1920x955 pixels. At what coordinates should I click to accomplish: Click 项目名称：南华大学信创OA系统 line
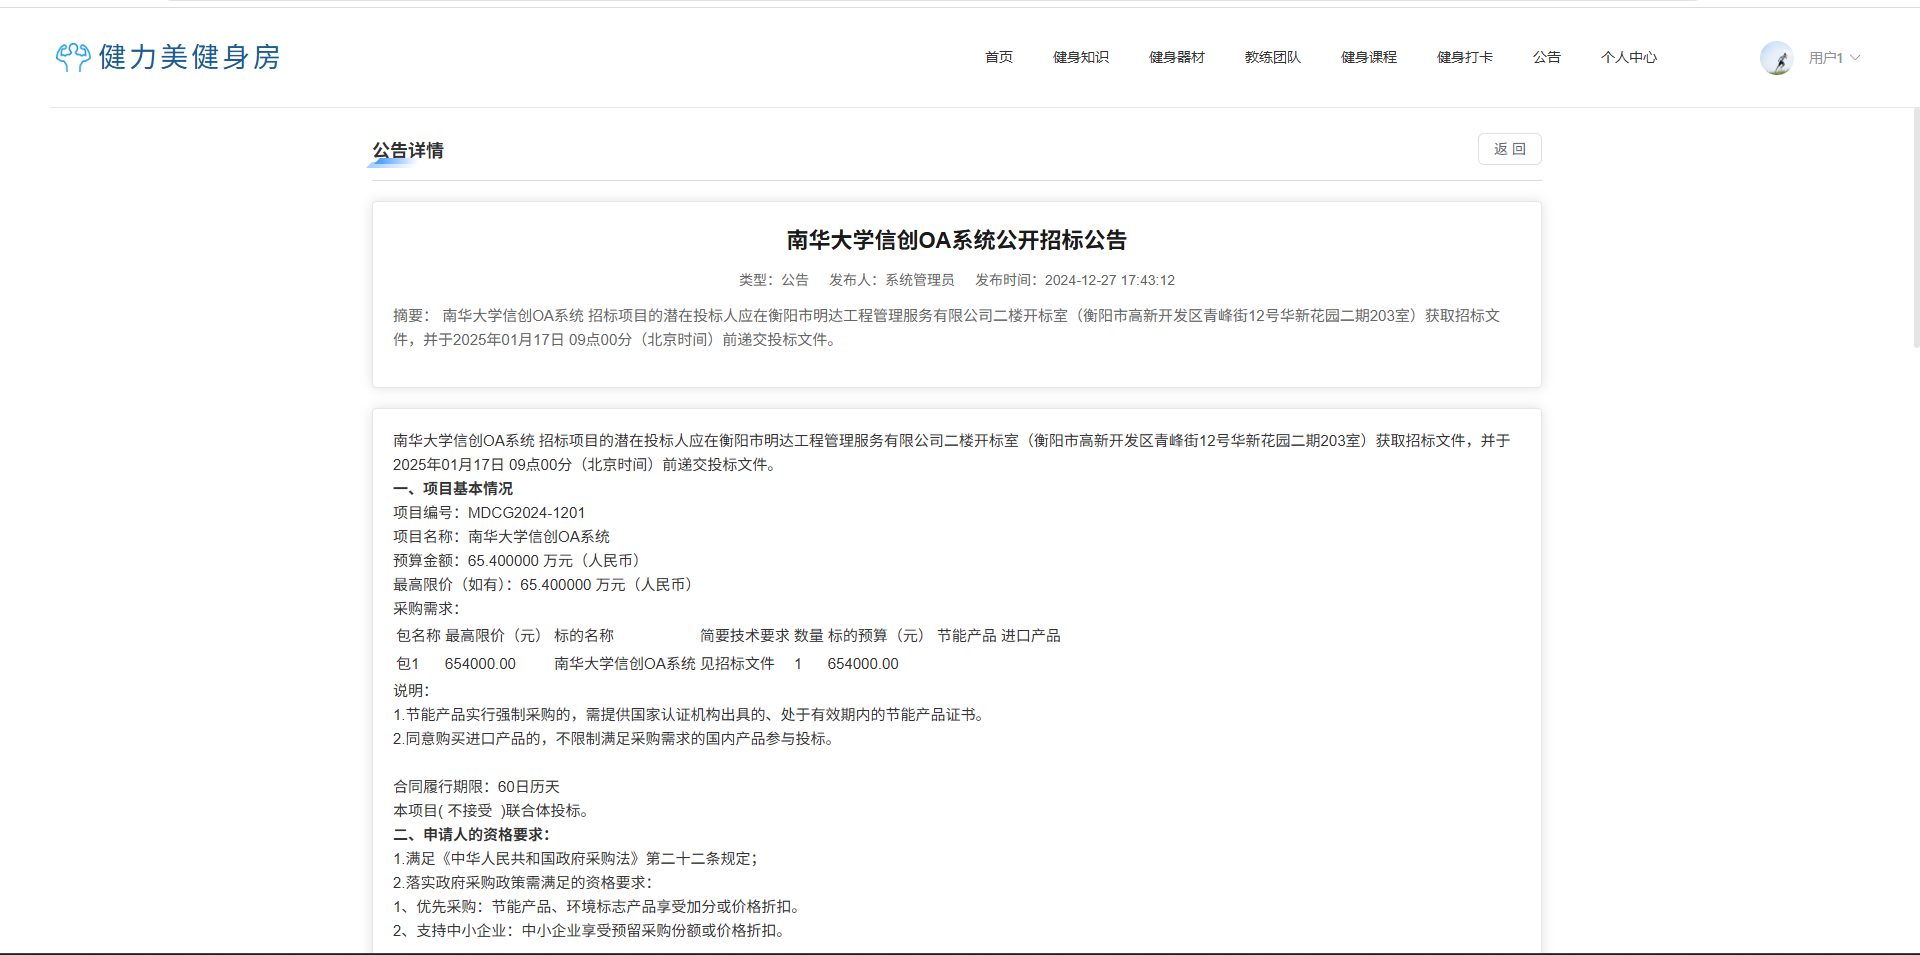(x=501, y=536)
